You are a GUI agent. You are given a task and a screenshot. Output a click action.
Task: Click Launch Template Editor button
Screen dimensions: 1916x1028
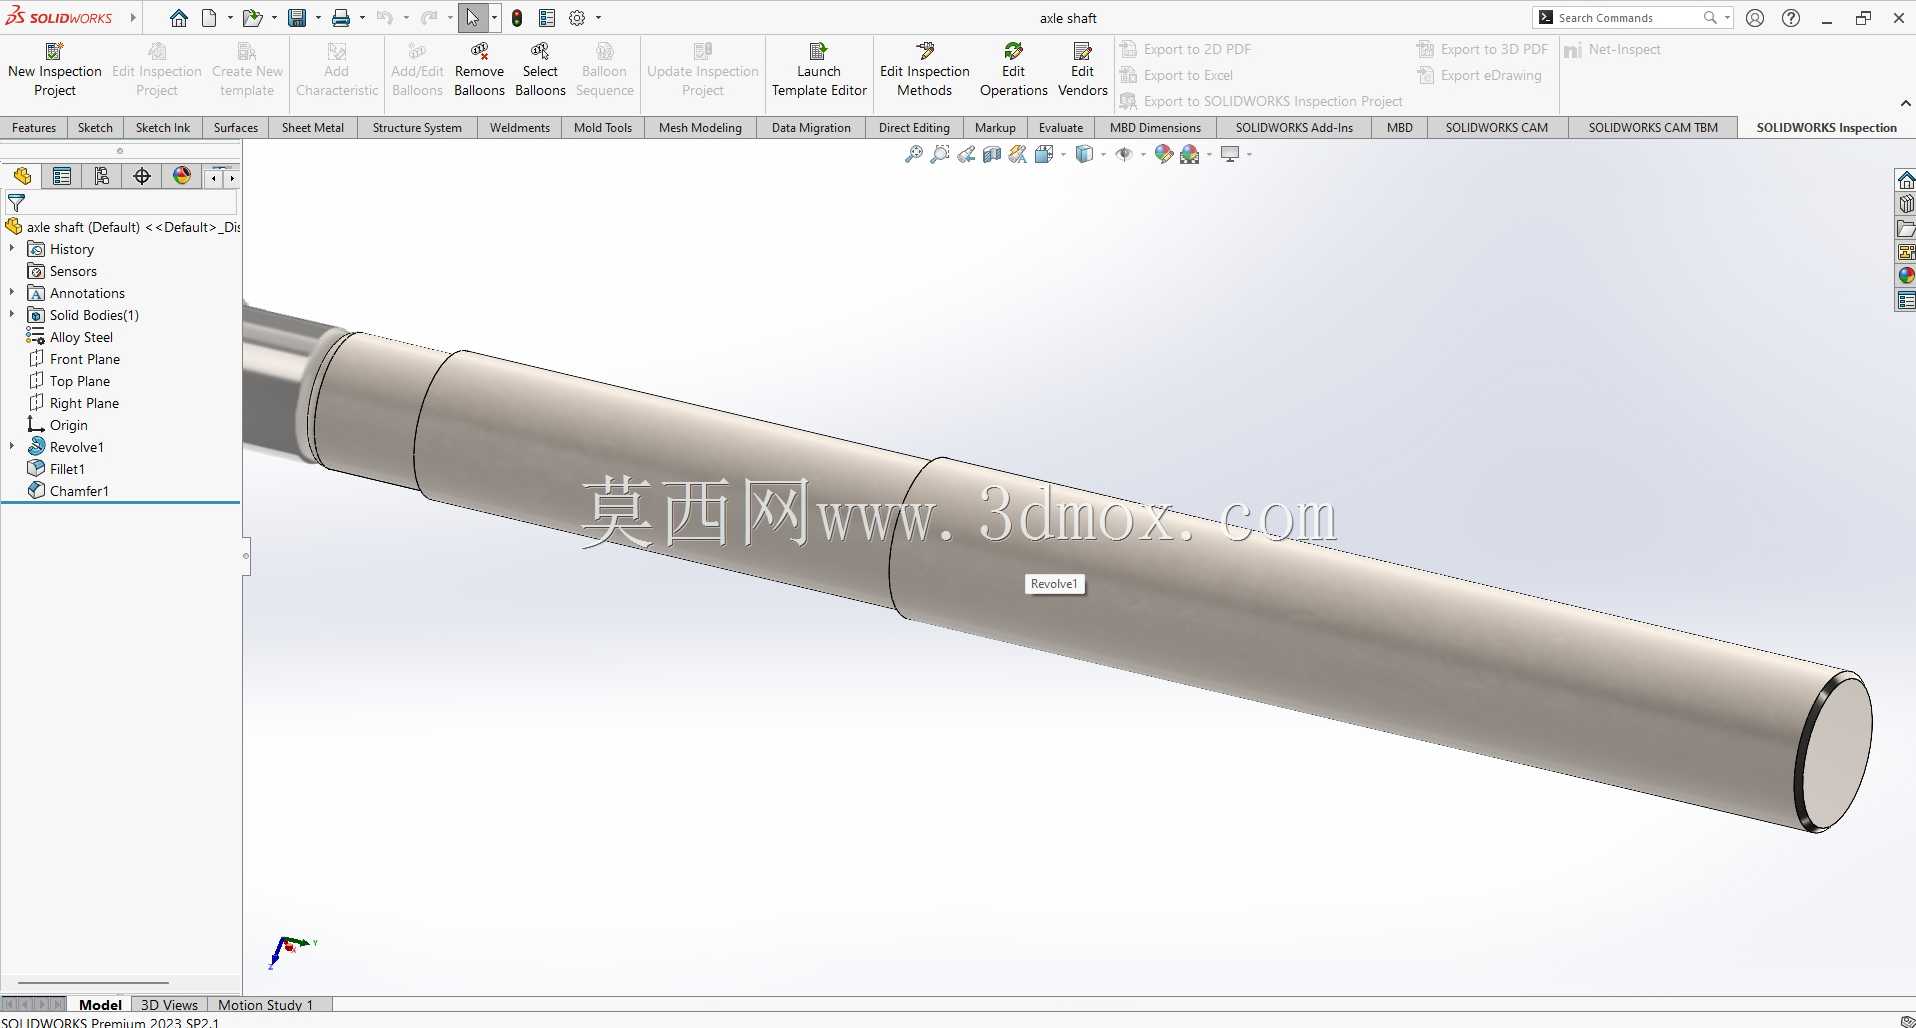point(819,70)
